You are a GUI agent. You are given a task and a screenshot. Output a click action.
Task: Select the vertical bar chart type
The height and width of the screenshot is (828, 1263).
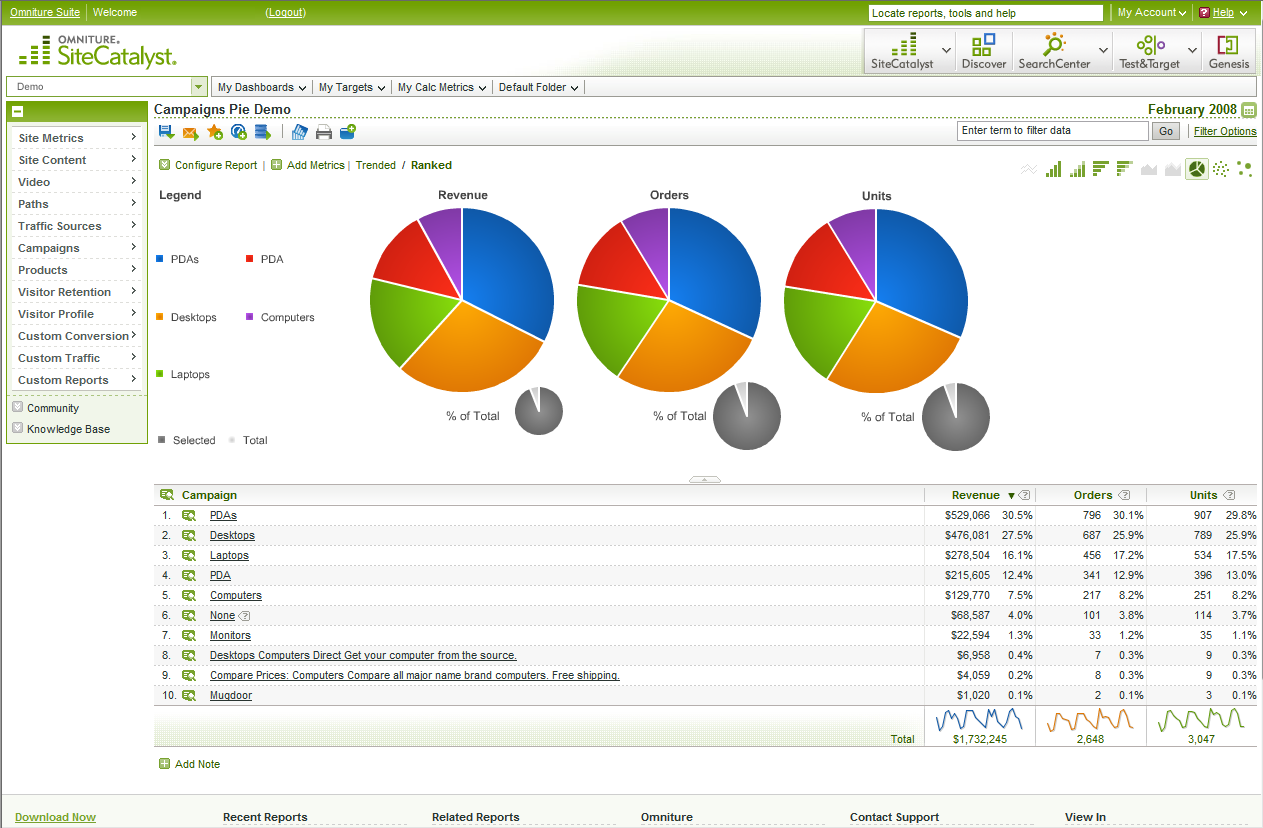coord(1053,170)
